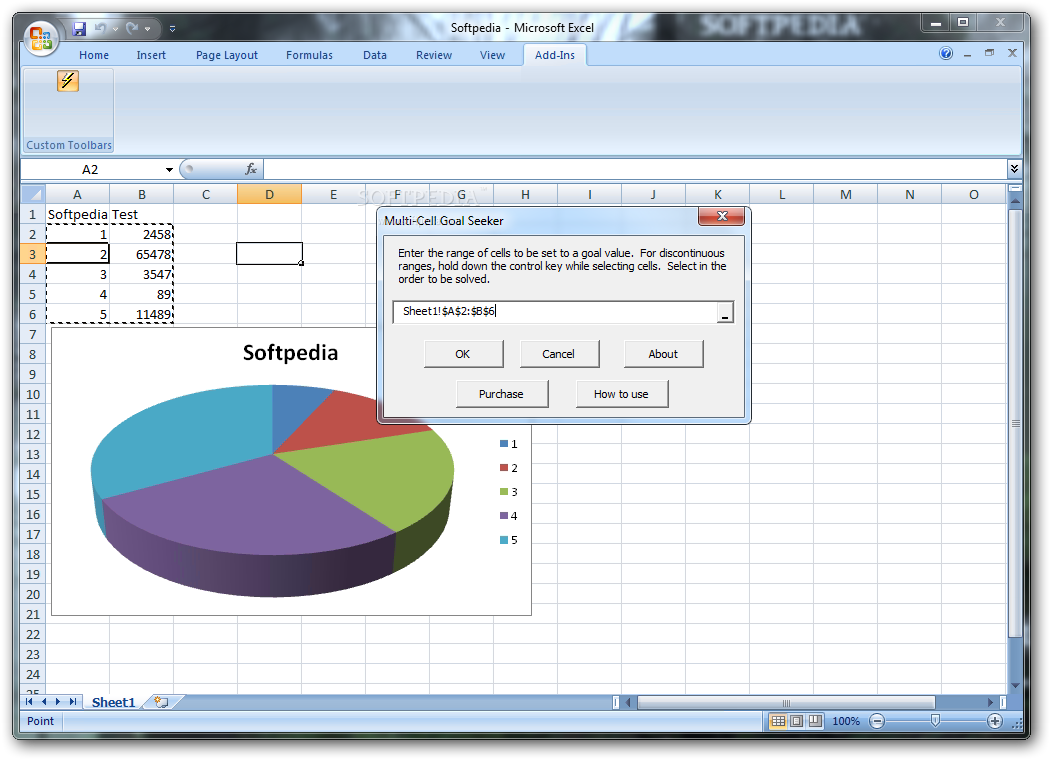This screenshot has width=1051, height=760.
Task: Click vertical scrollbar up arrow
Action: point(1015,200)
